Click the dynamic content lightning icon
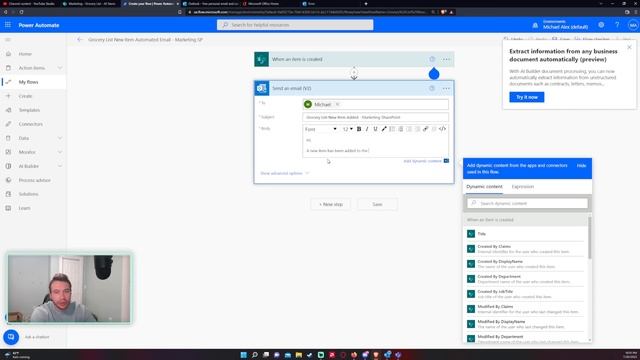Screen dimensions: 640x360 tap(446, 161)
